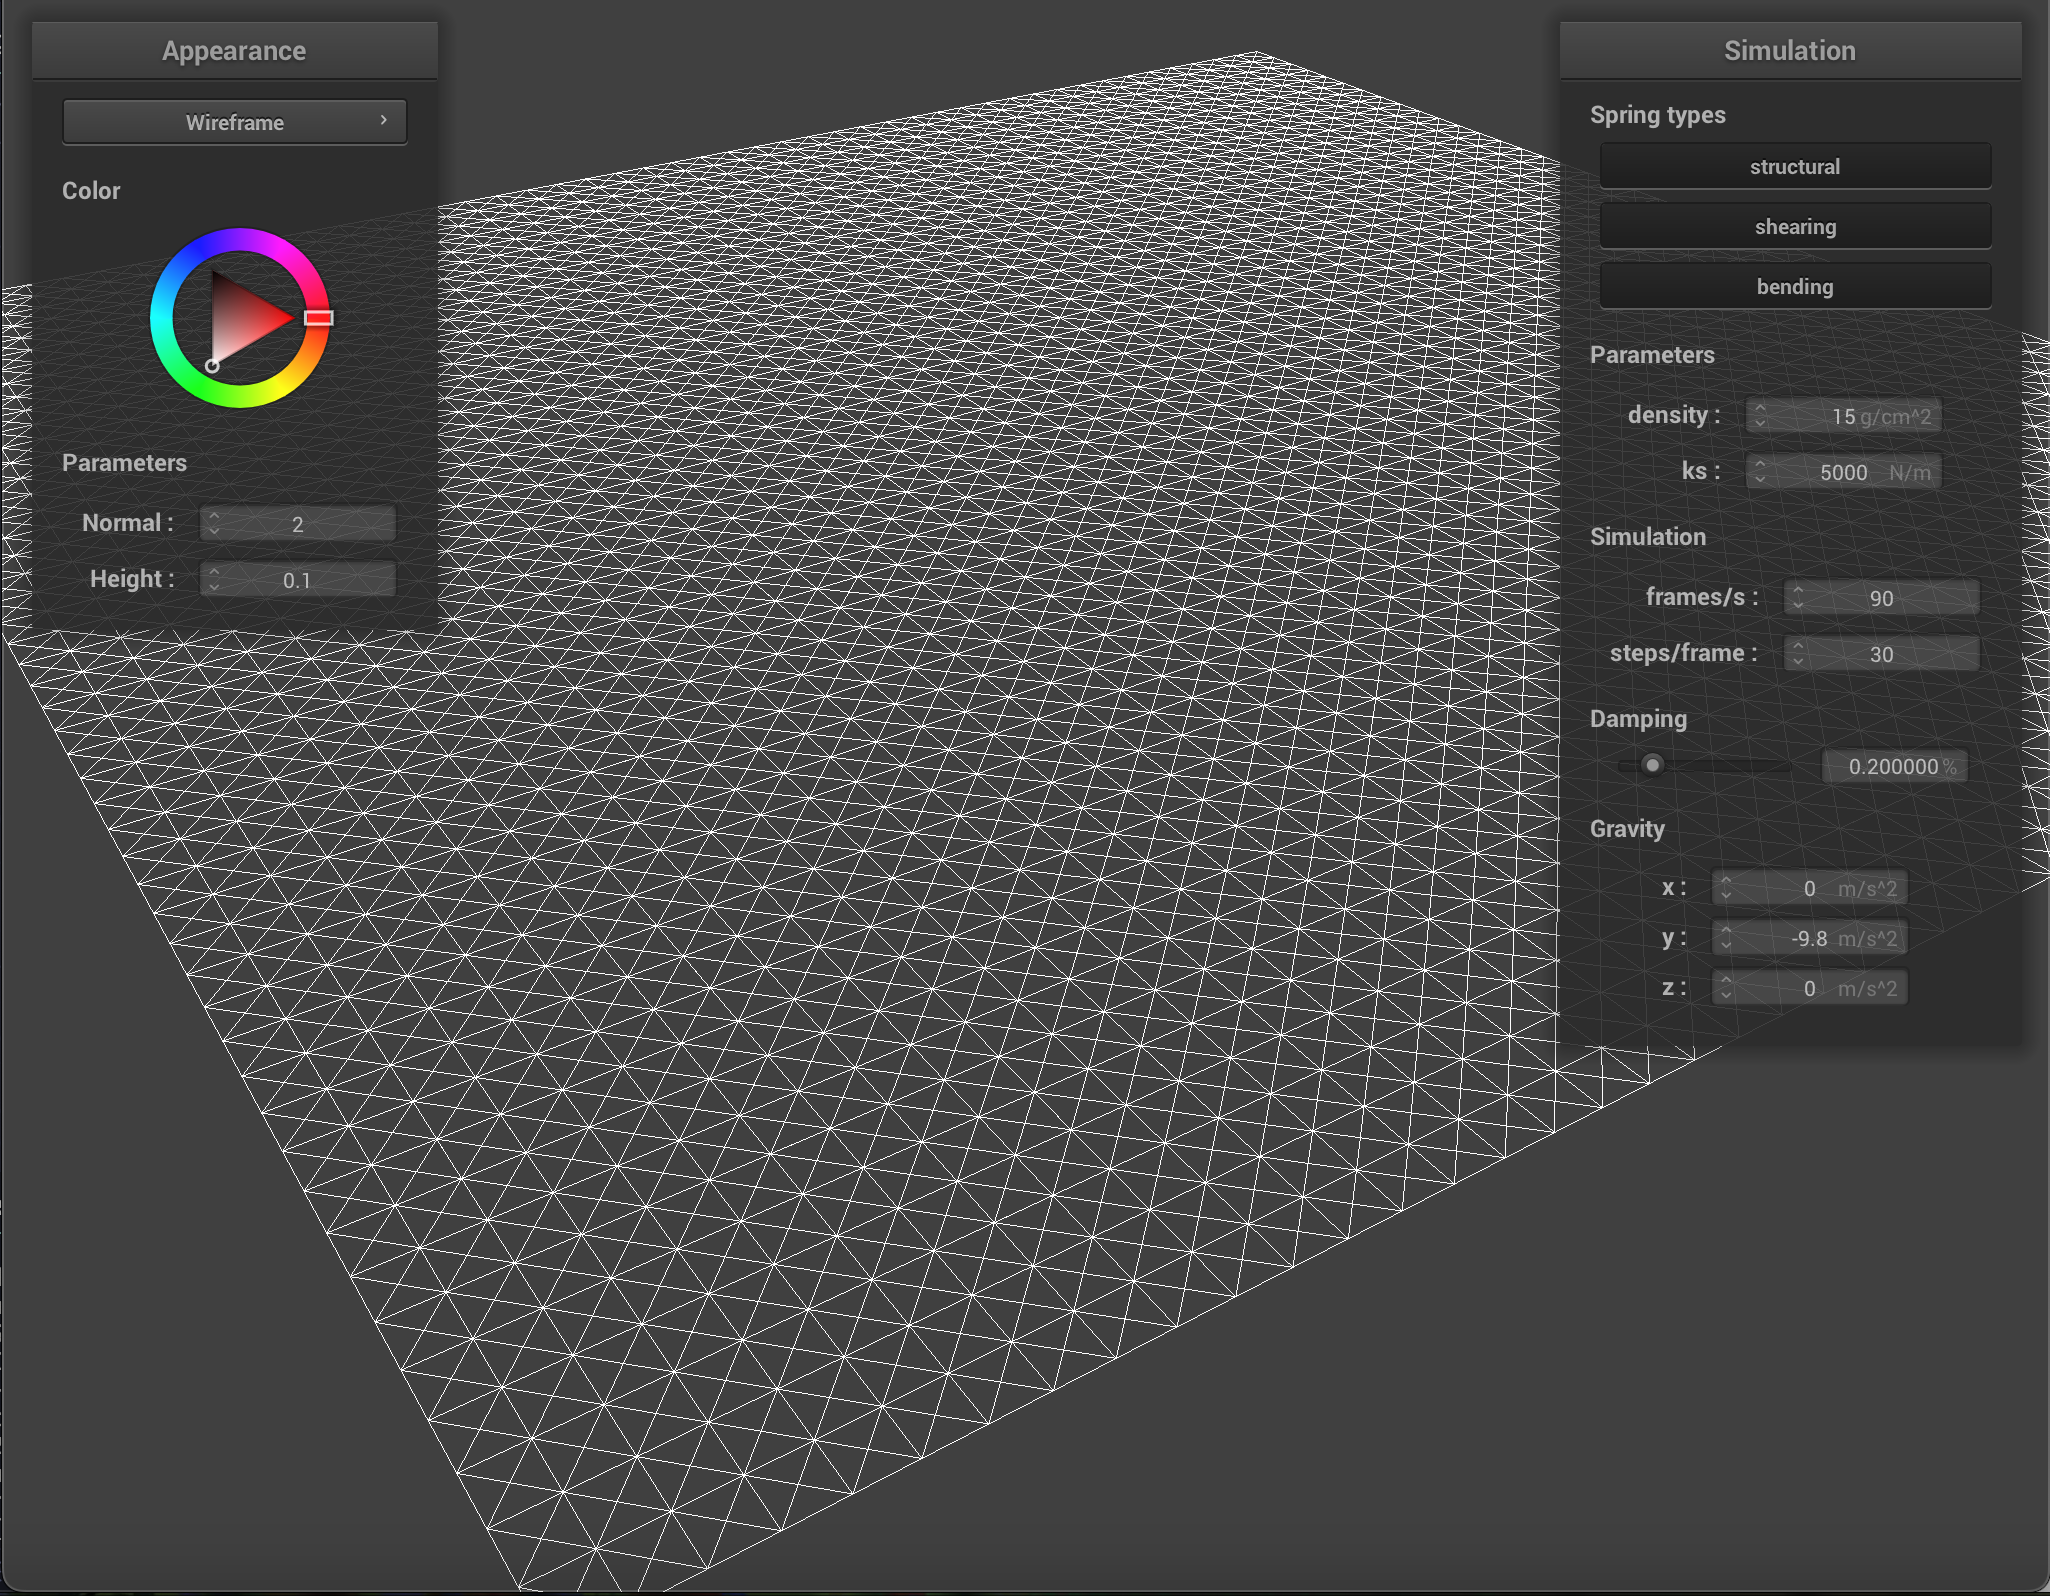Click the red hue marker on the color wheel

[318, 318]
